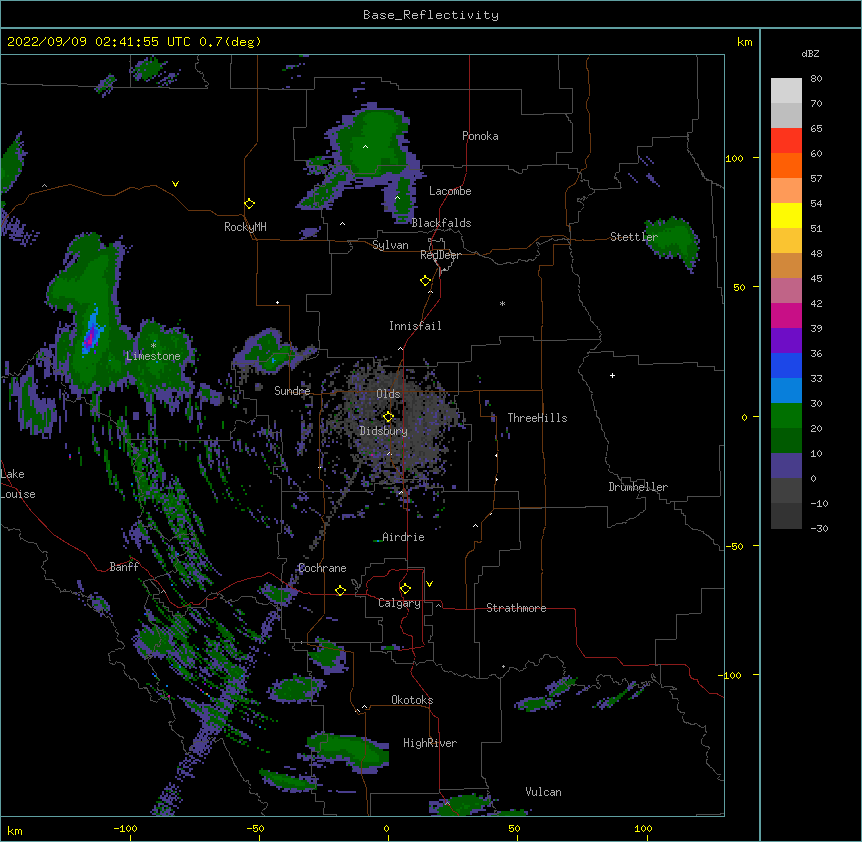
Task: Click the Didsbury town label
Action: coord(383,431)
